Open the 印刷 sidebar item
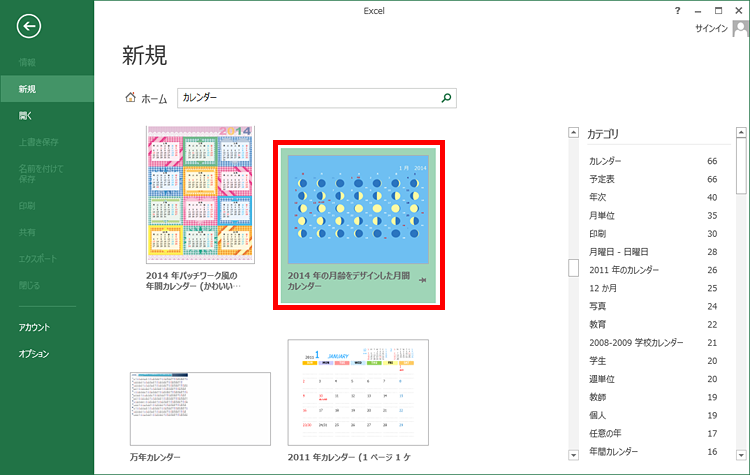This screenshot has height=475, width=750. coord(27,206)
